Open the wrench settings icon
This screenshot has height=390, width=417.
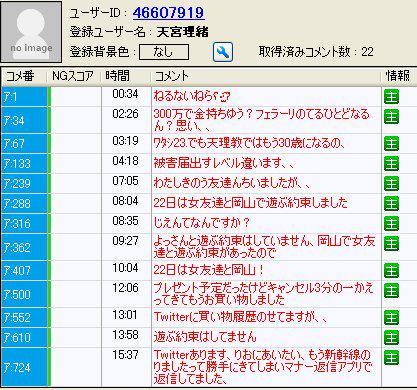click(x=223, y=52)
